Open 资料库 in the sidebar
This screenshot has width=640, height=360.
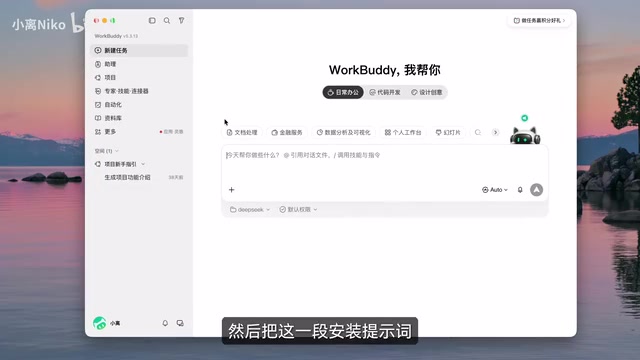tap(139, 118)
